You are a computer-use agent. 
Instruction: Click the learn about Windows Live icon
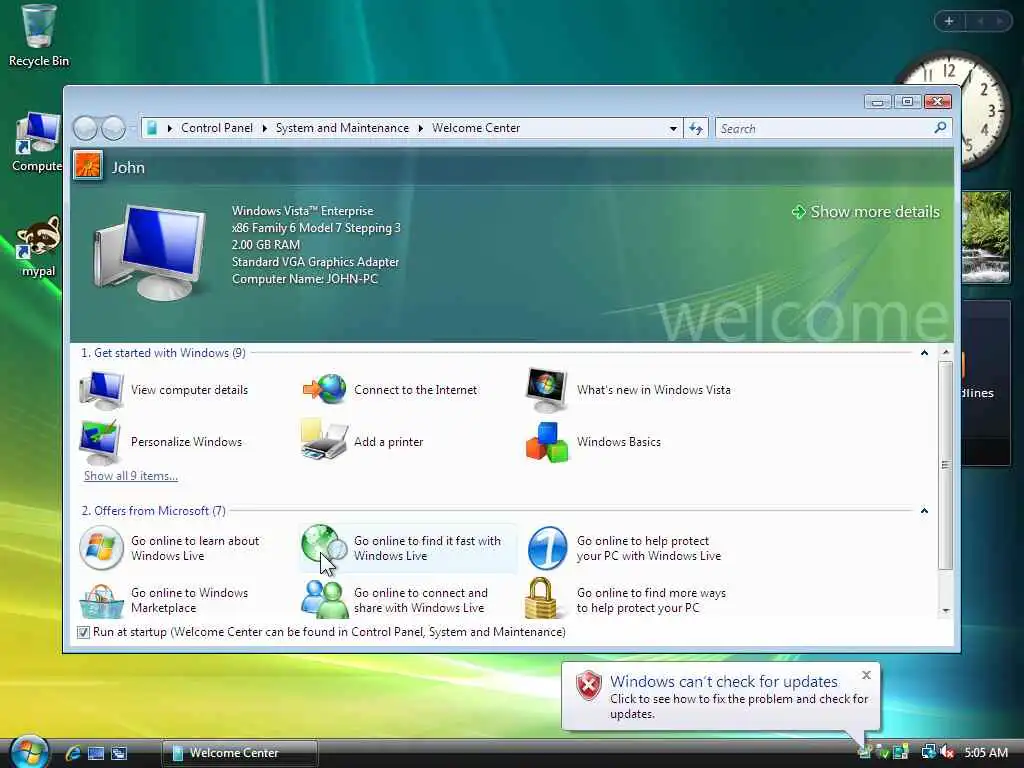tap(101, 548)
